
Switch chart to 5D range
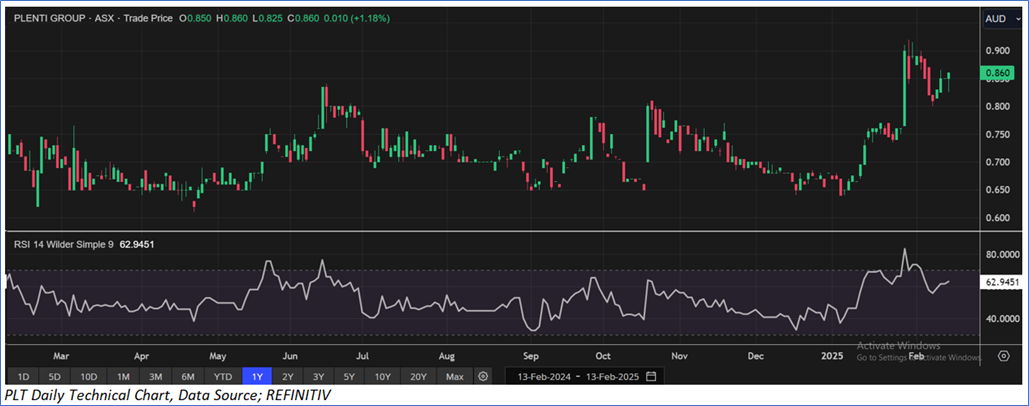click(55, 377)
